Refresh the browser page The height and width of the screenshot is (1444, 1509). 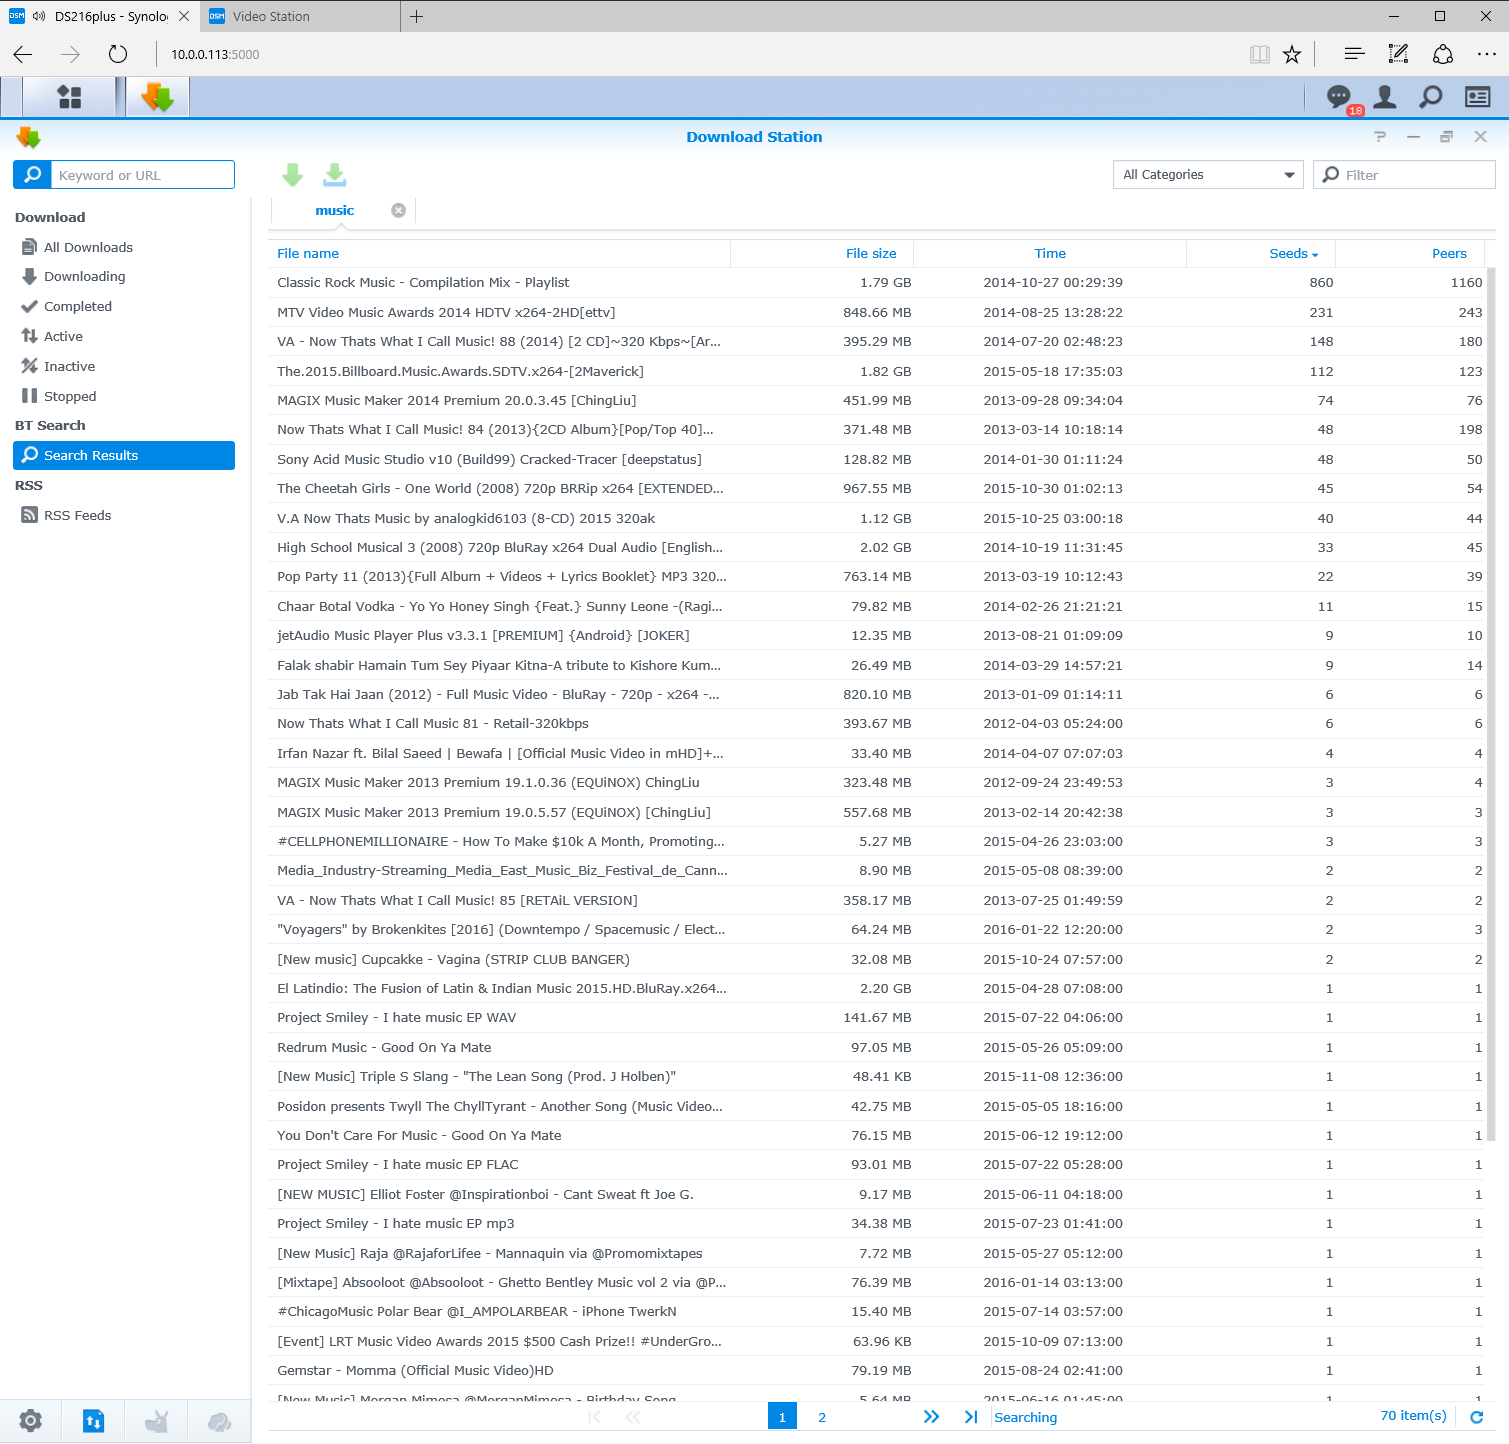[118, 54]
